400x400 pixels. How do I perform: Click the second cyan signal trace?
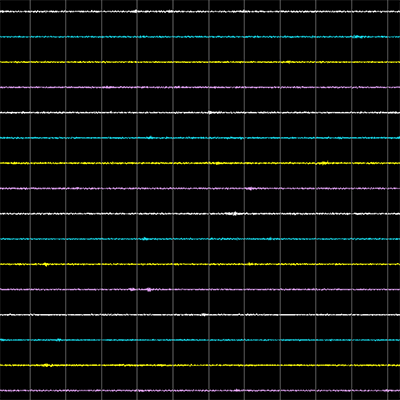200,138
